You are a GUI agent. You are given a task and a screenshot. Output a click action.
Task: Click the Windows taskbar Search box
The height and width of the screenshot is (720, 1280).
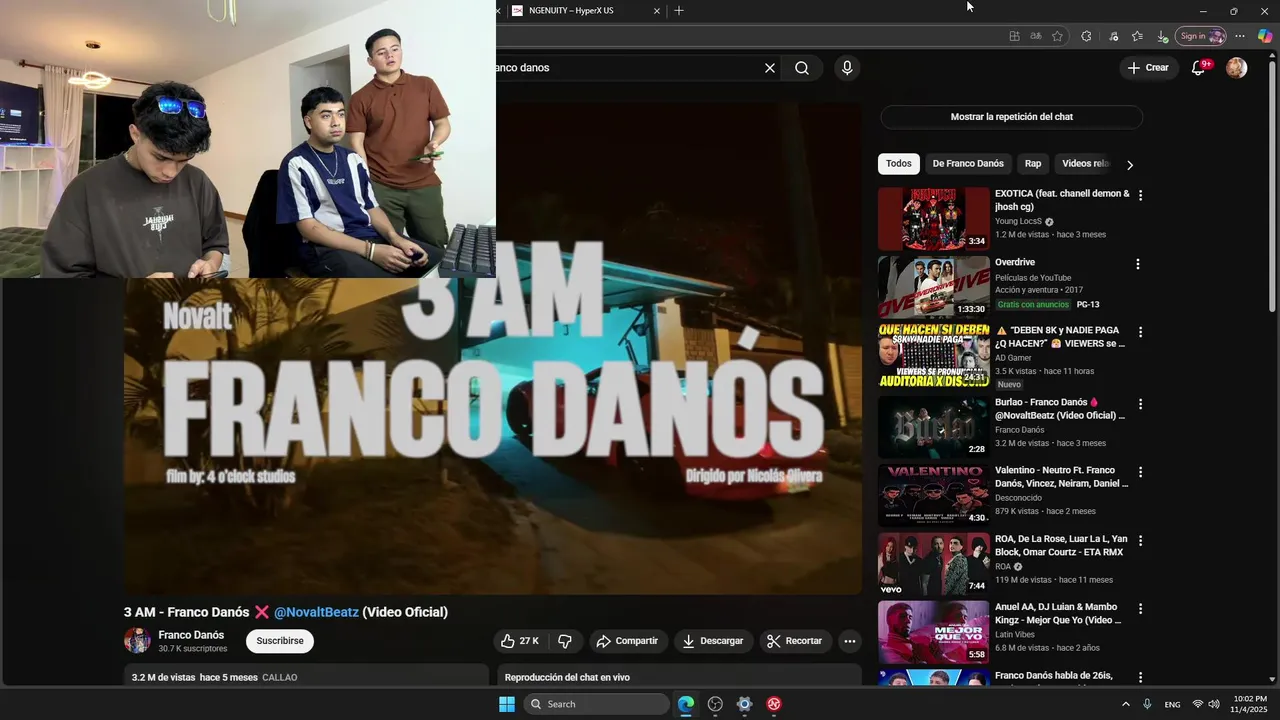[596, 704]
